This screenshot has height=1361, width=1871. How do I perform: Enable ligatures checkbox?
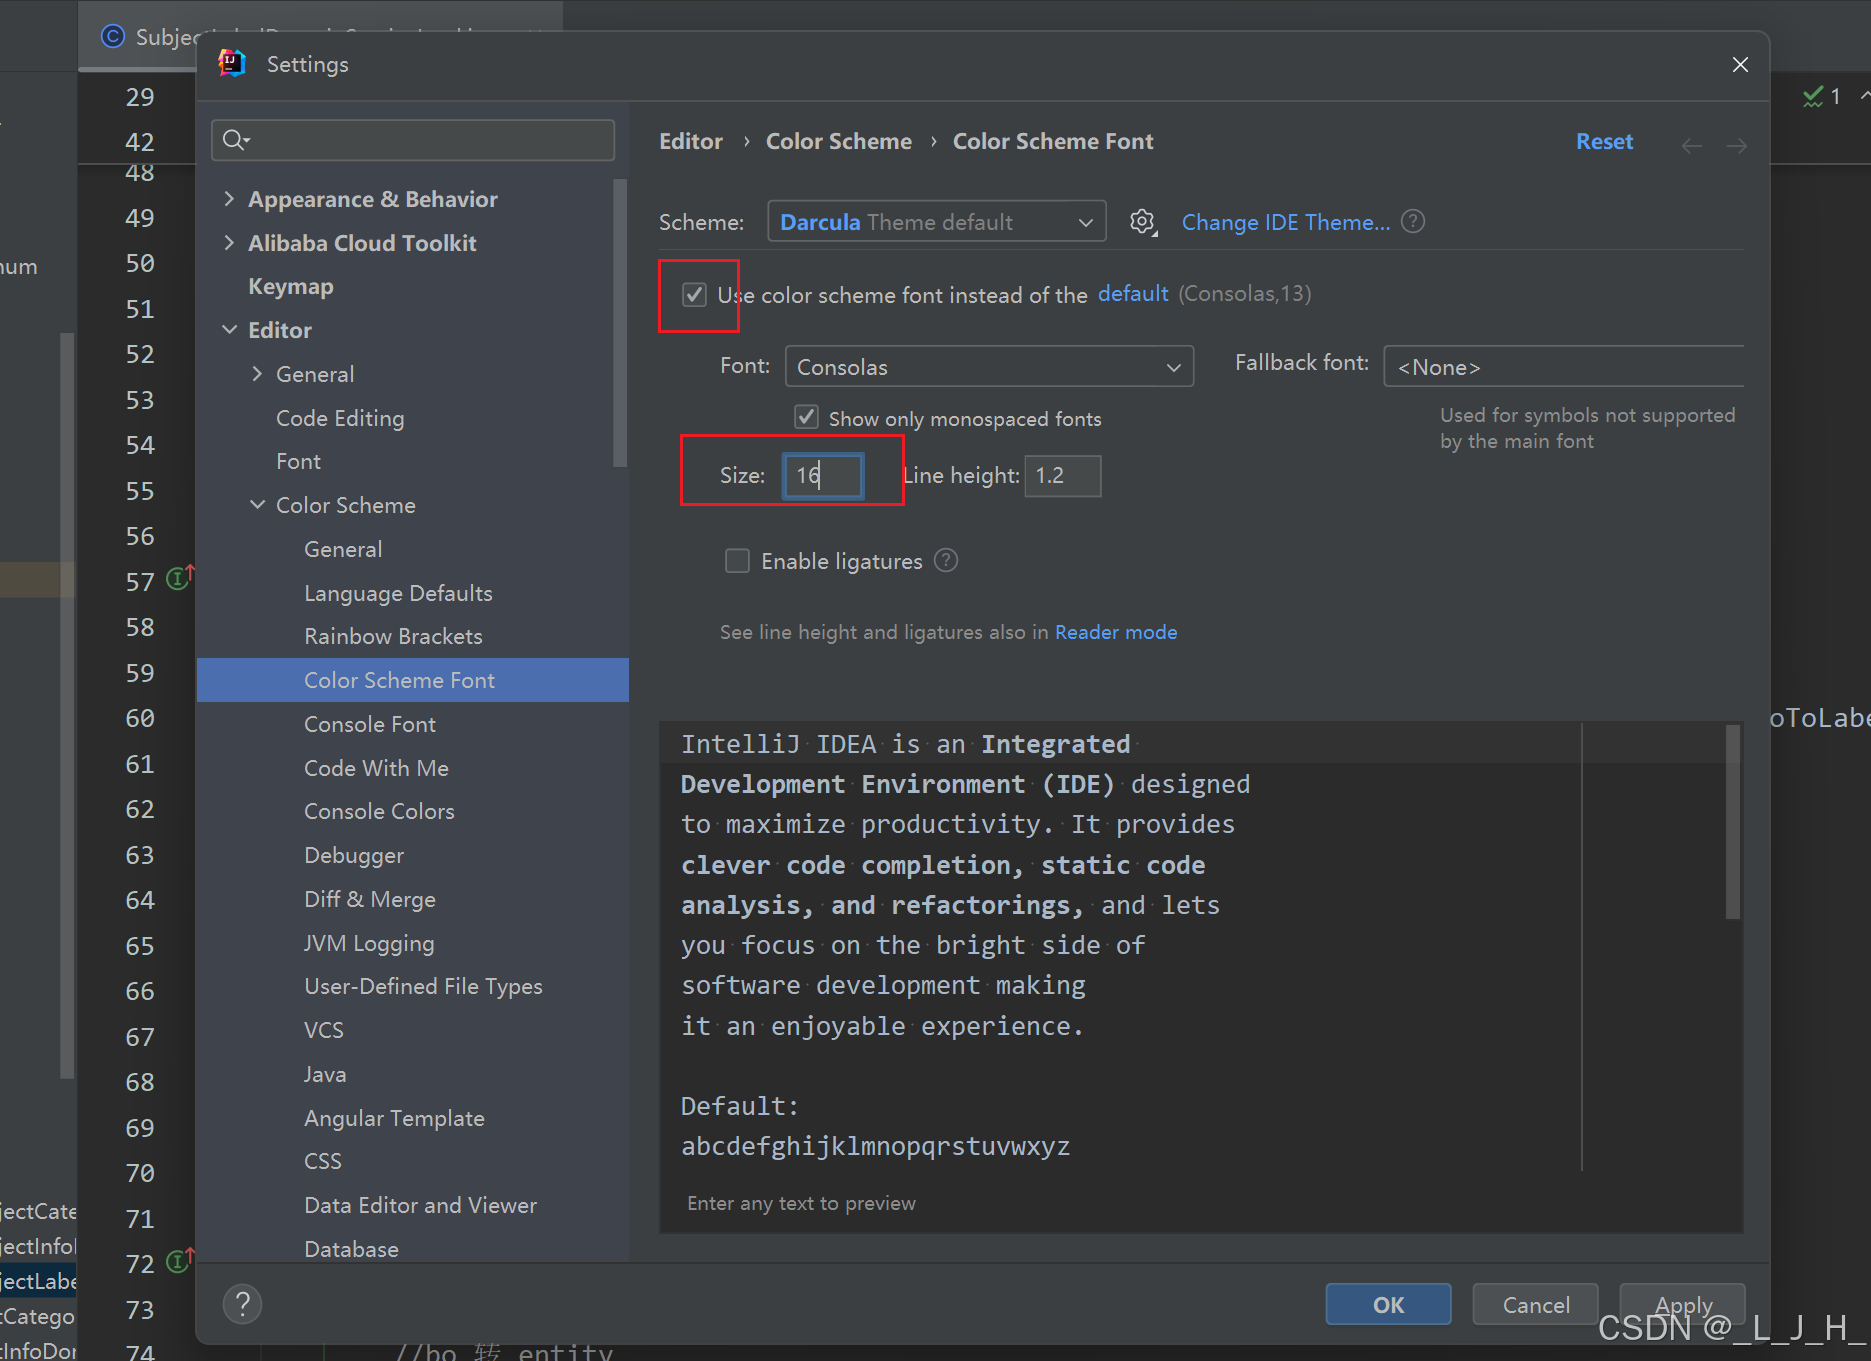pyautogui.click(x=737, y=561)
